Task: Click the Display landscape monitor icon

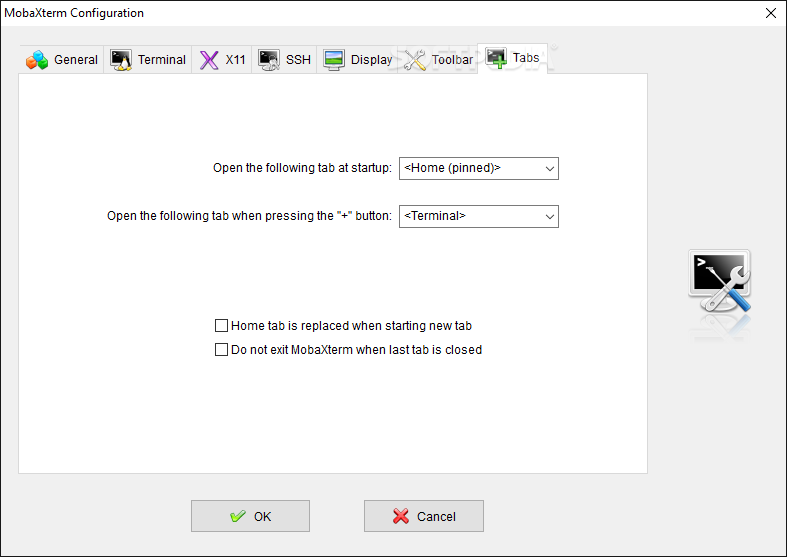Action: tap(334, 60)
